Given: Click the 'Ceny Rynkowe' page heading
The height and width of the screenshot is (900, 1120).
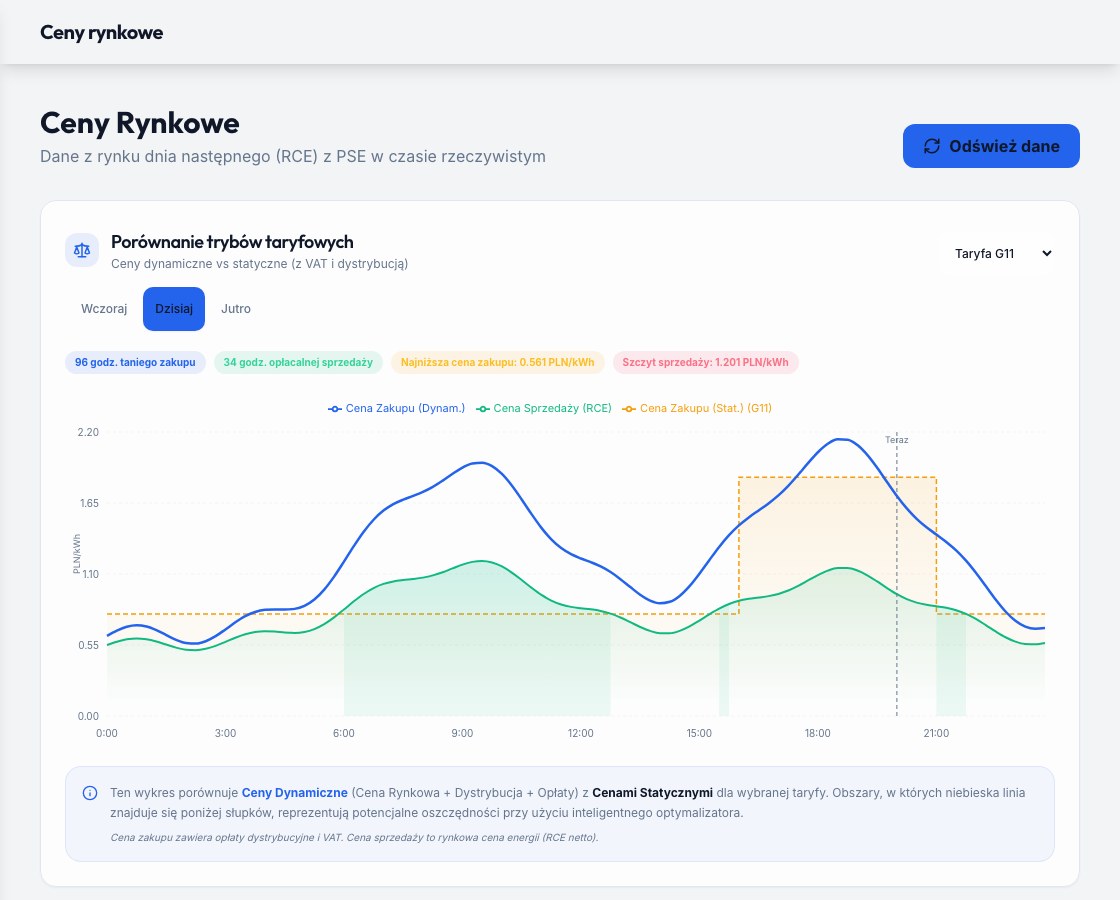Looking at the screenshot, I should pyautogui.click(x=140, y=123).
